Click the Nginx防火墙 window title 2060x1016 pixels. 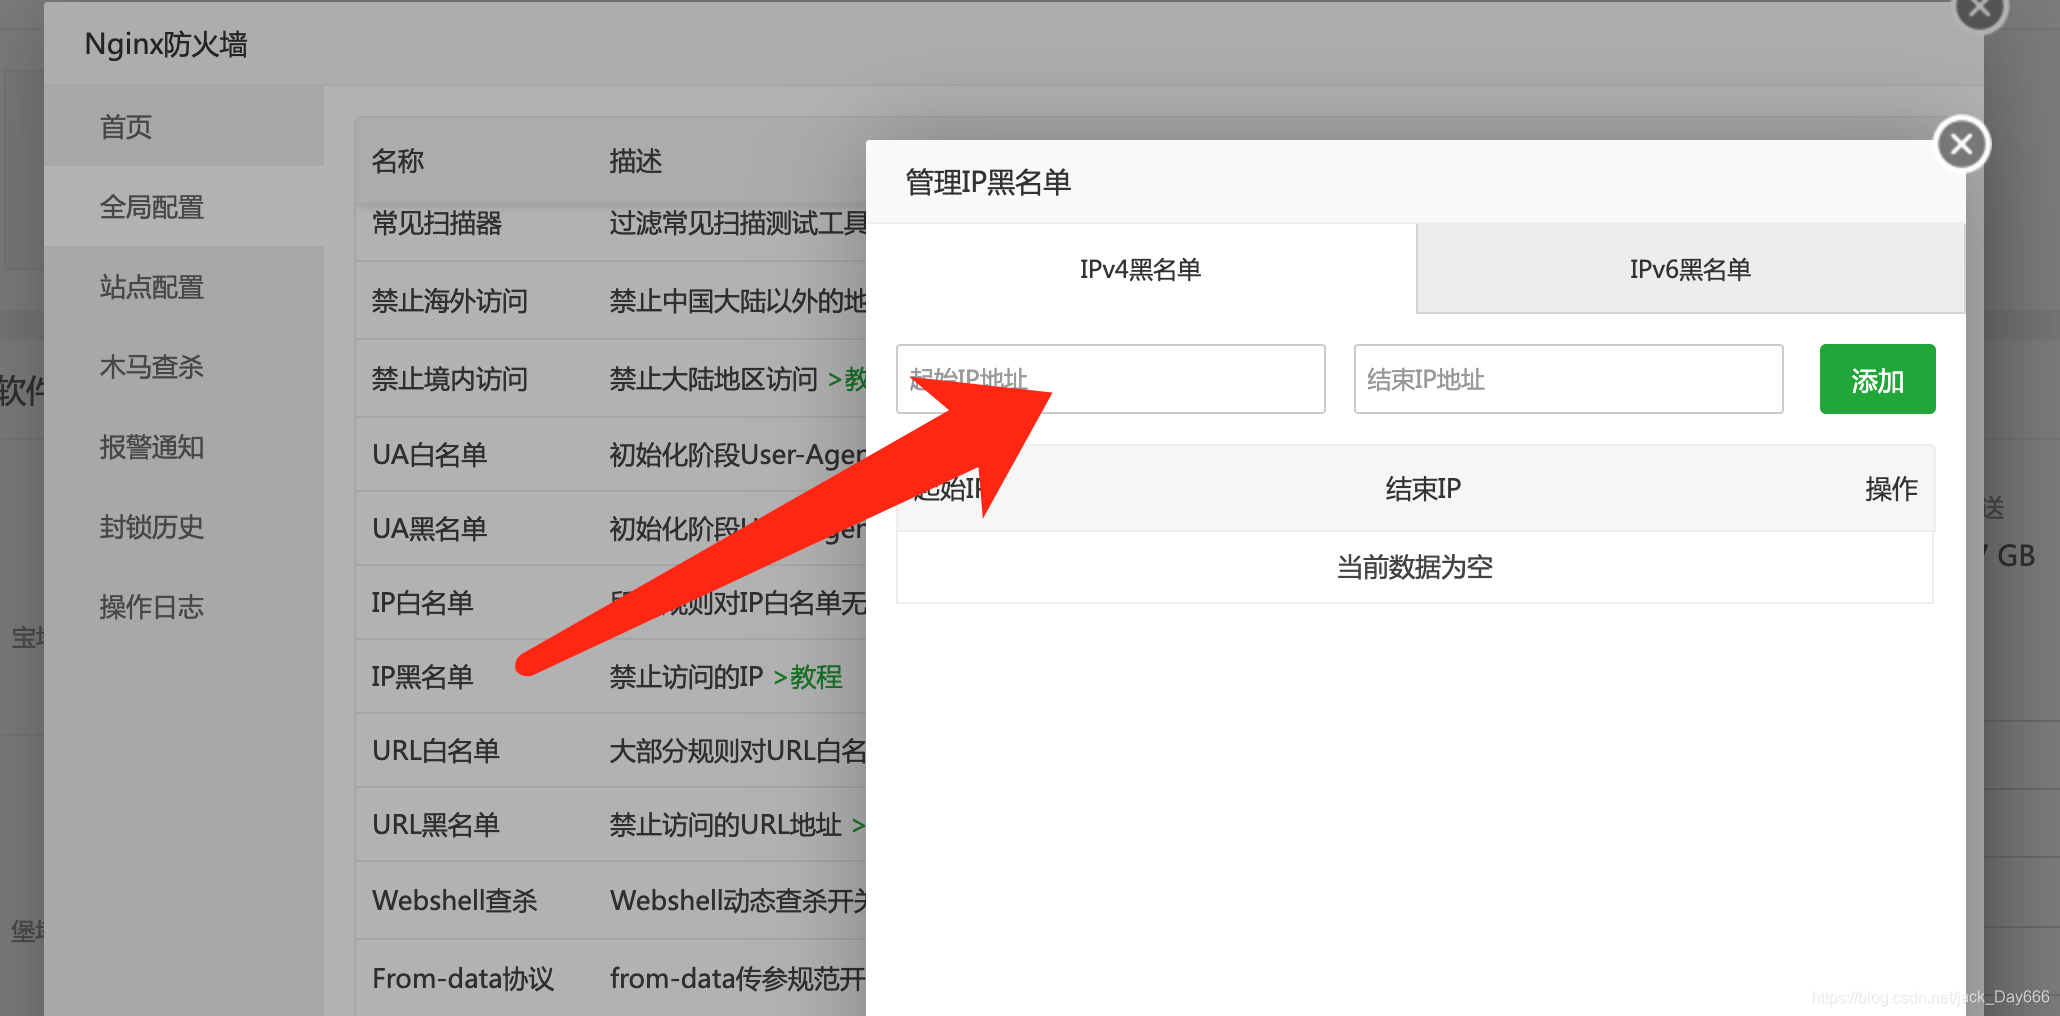pyautogui.click(x=166, y=44)
